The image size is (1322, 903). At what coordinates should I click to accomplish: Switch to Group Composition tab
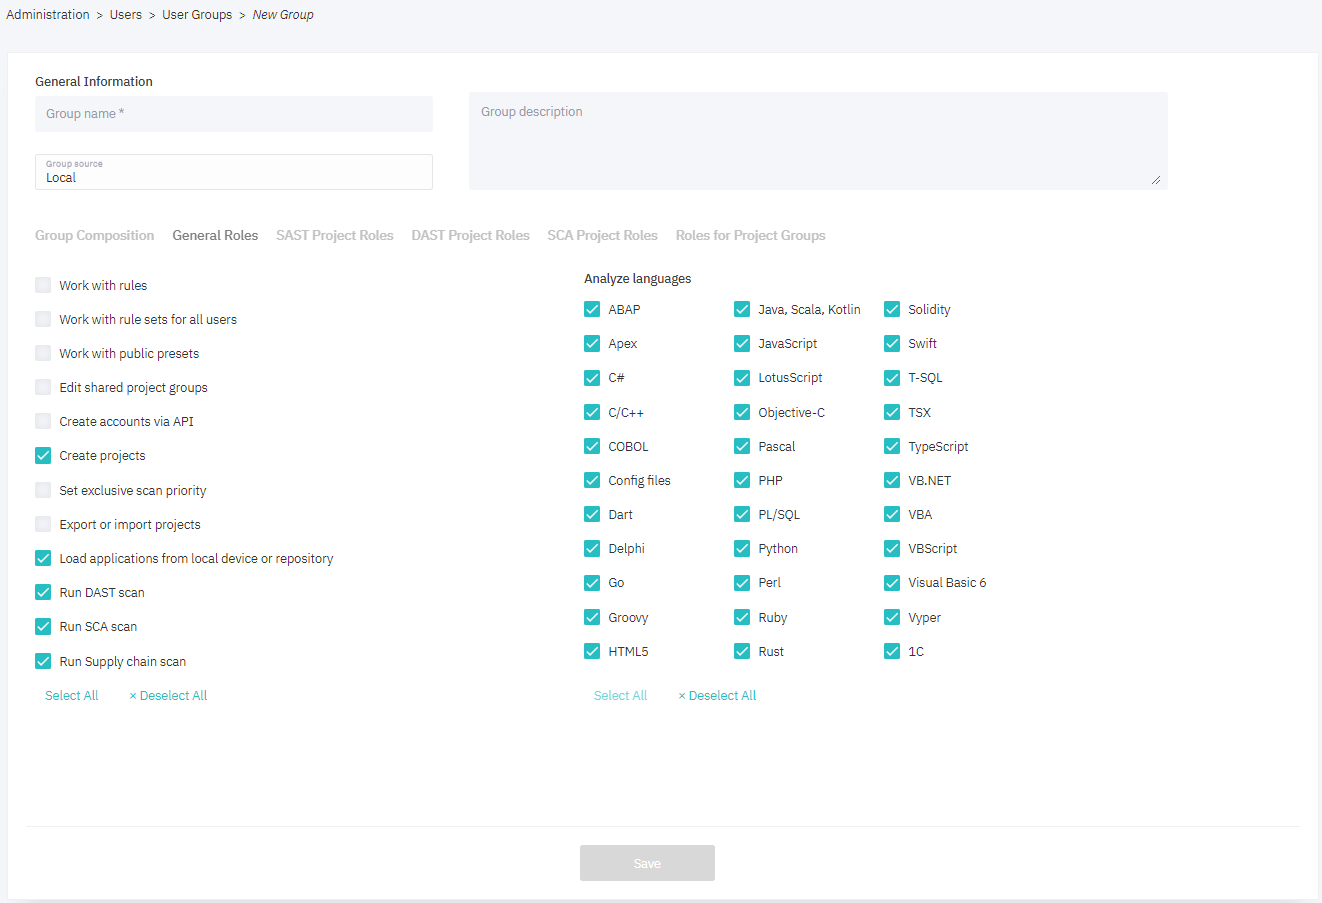[94, 235]
